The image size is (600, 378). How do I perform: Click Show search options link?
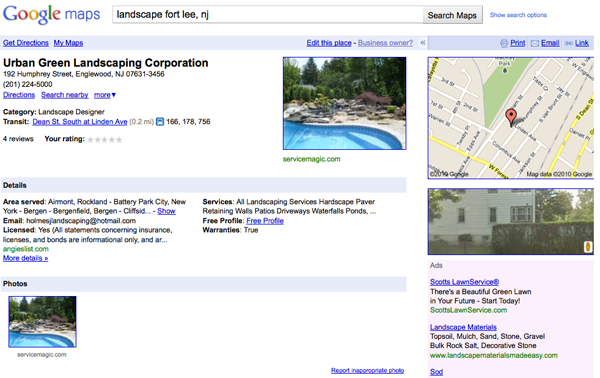pyautogui.click(x=518, y=15)
